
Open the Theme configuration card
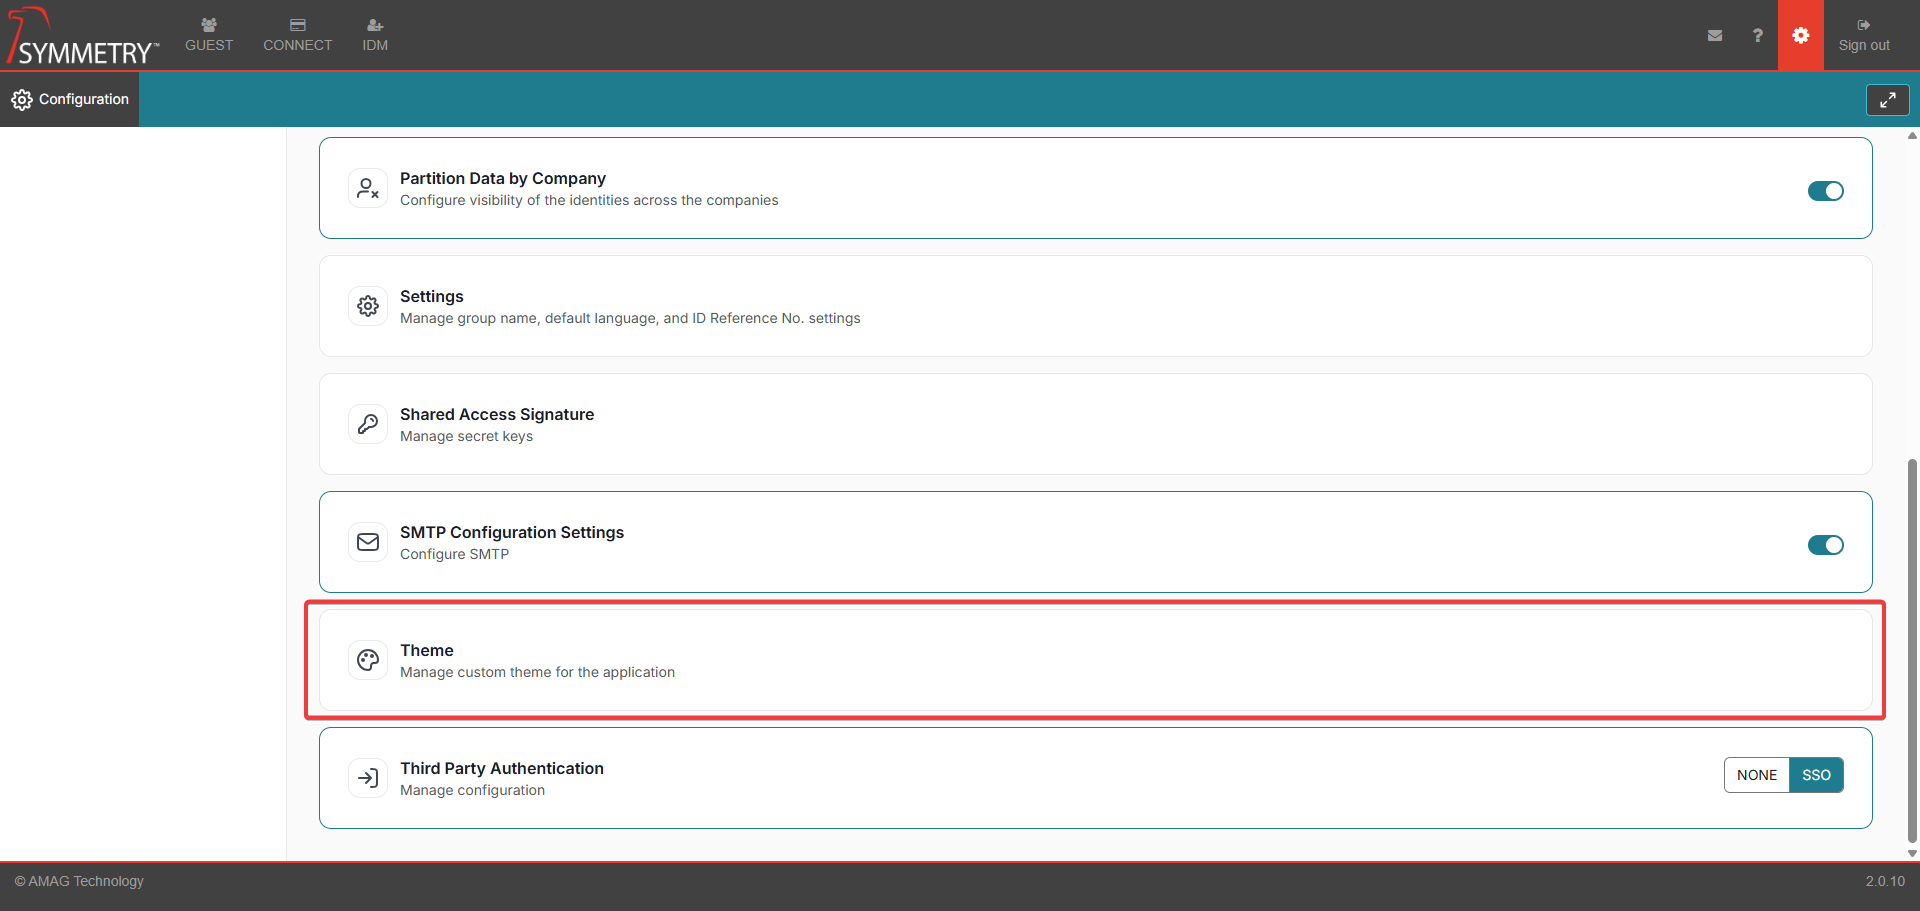tap(1095, 660)
